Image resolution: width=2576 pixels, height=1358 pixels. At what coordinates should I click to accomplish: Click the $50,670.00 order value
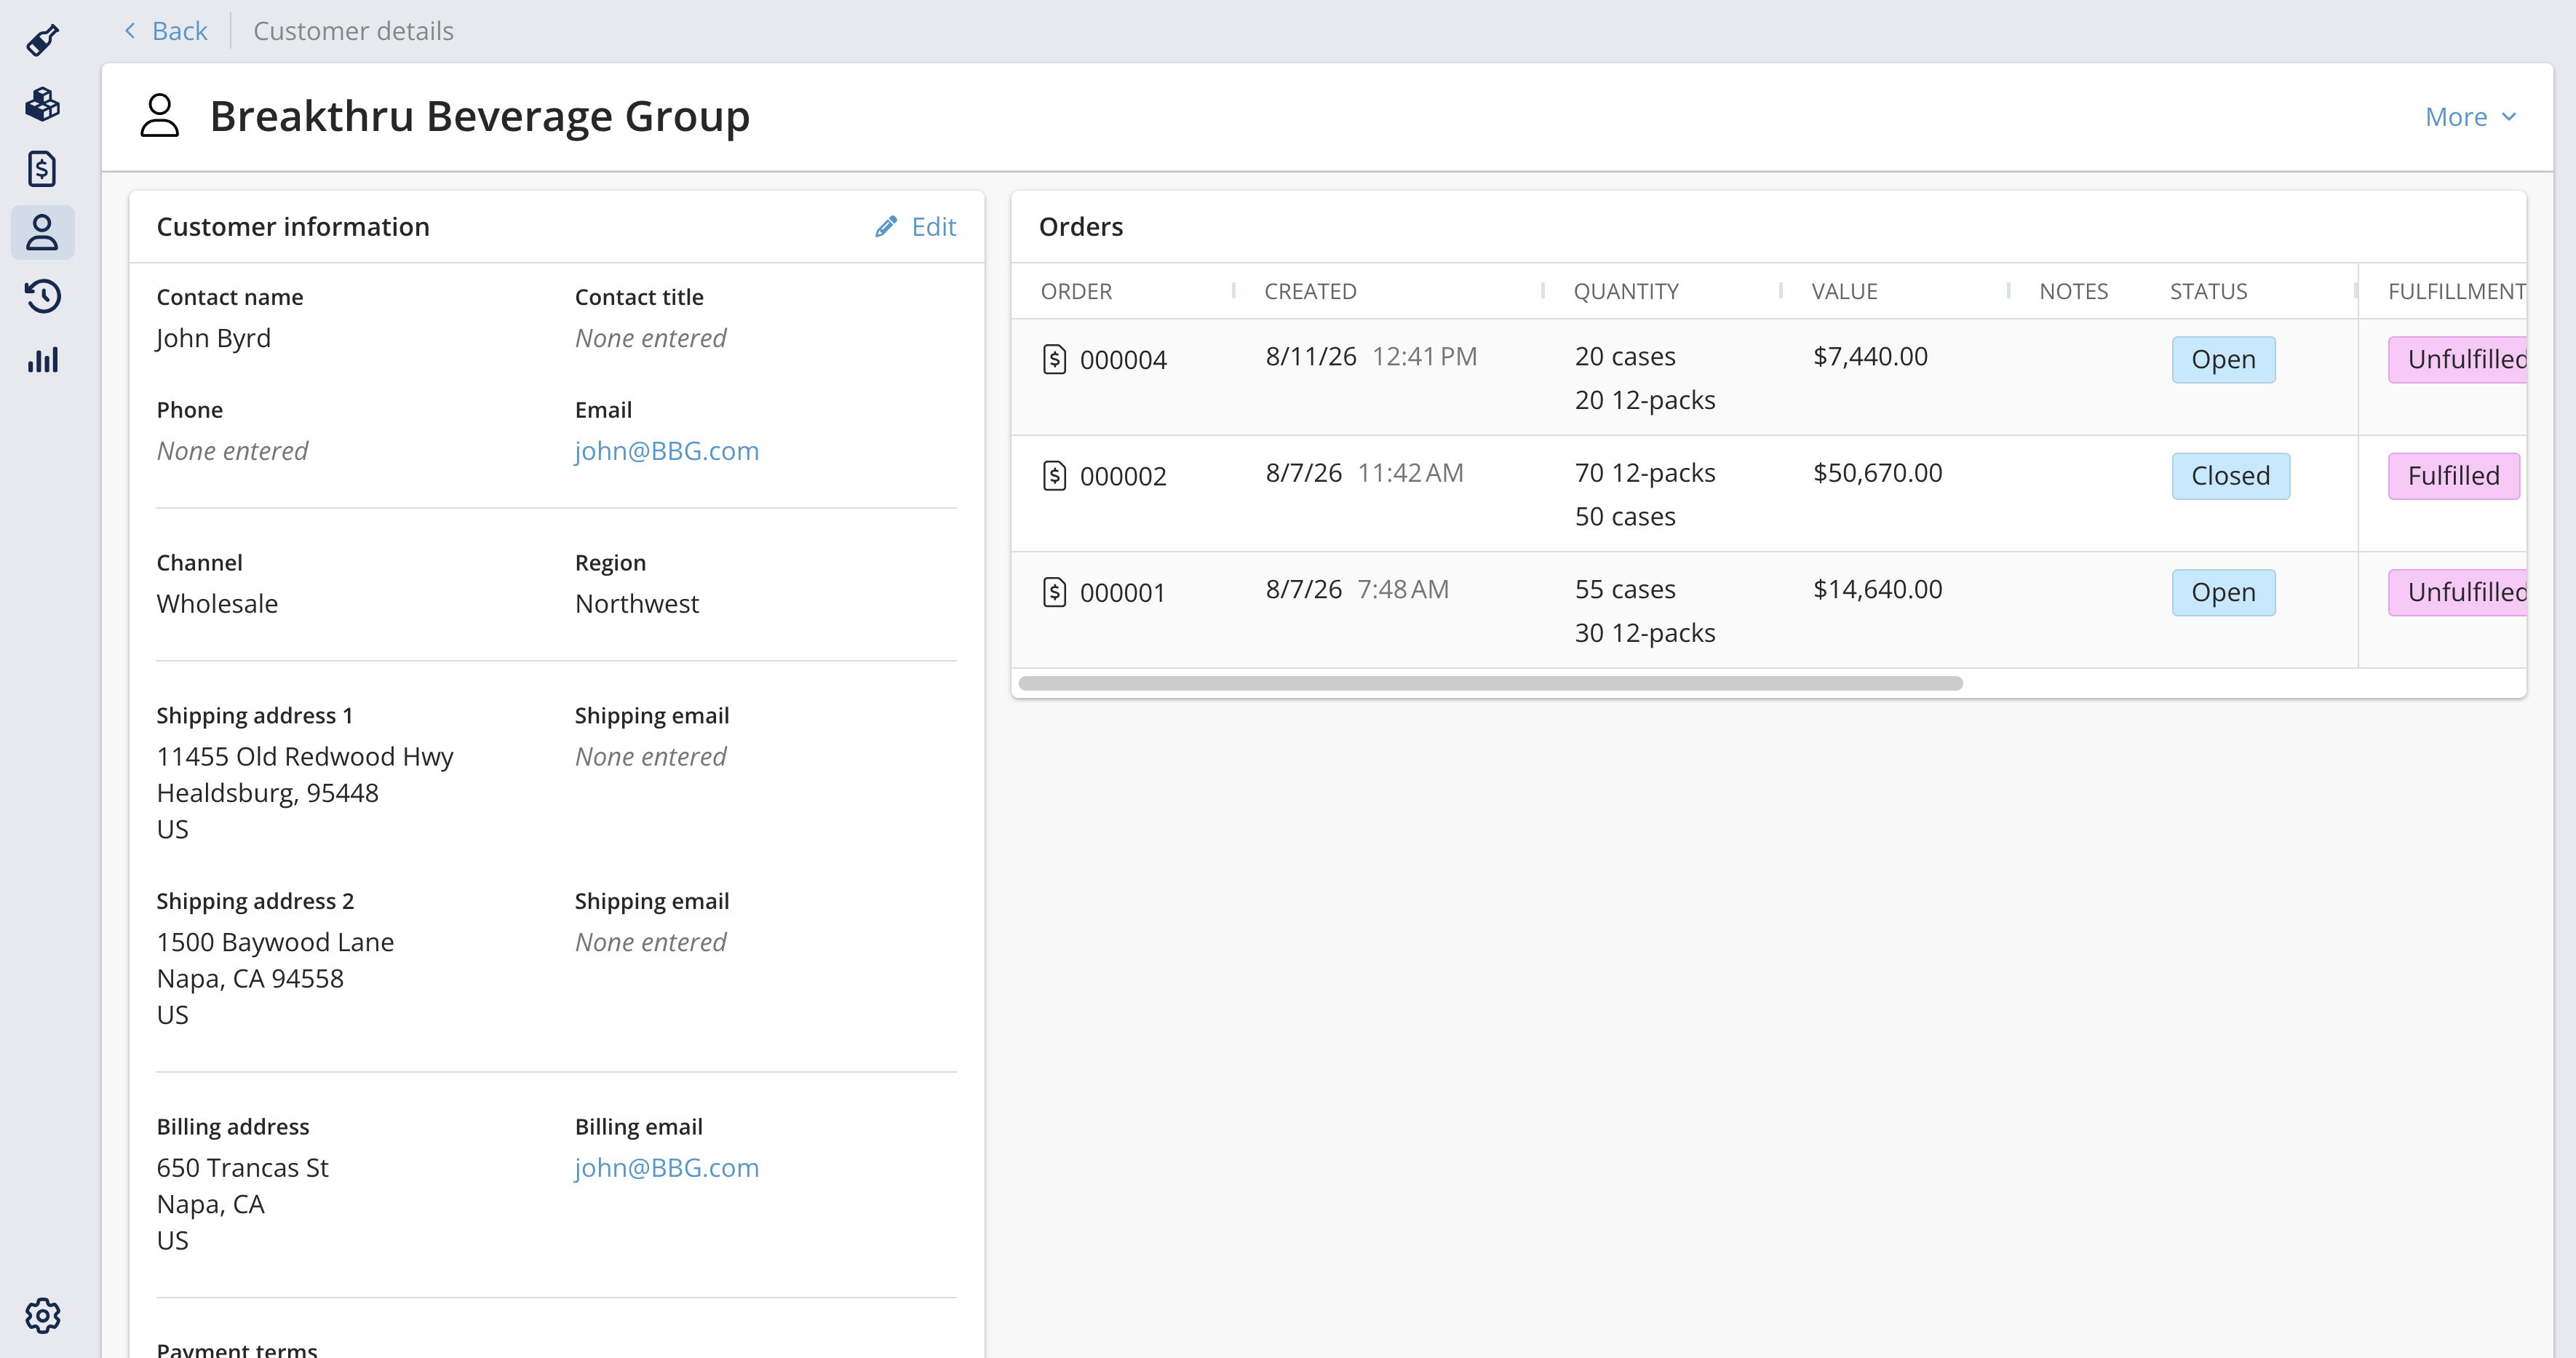pyautogui.click(x=1877, y=473)
